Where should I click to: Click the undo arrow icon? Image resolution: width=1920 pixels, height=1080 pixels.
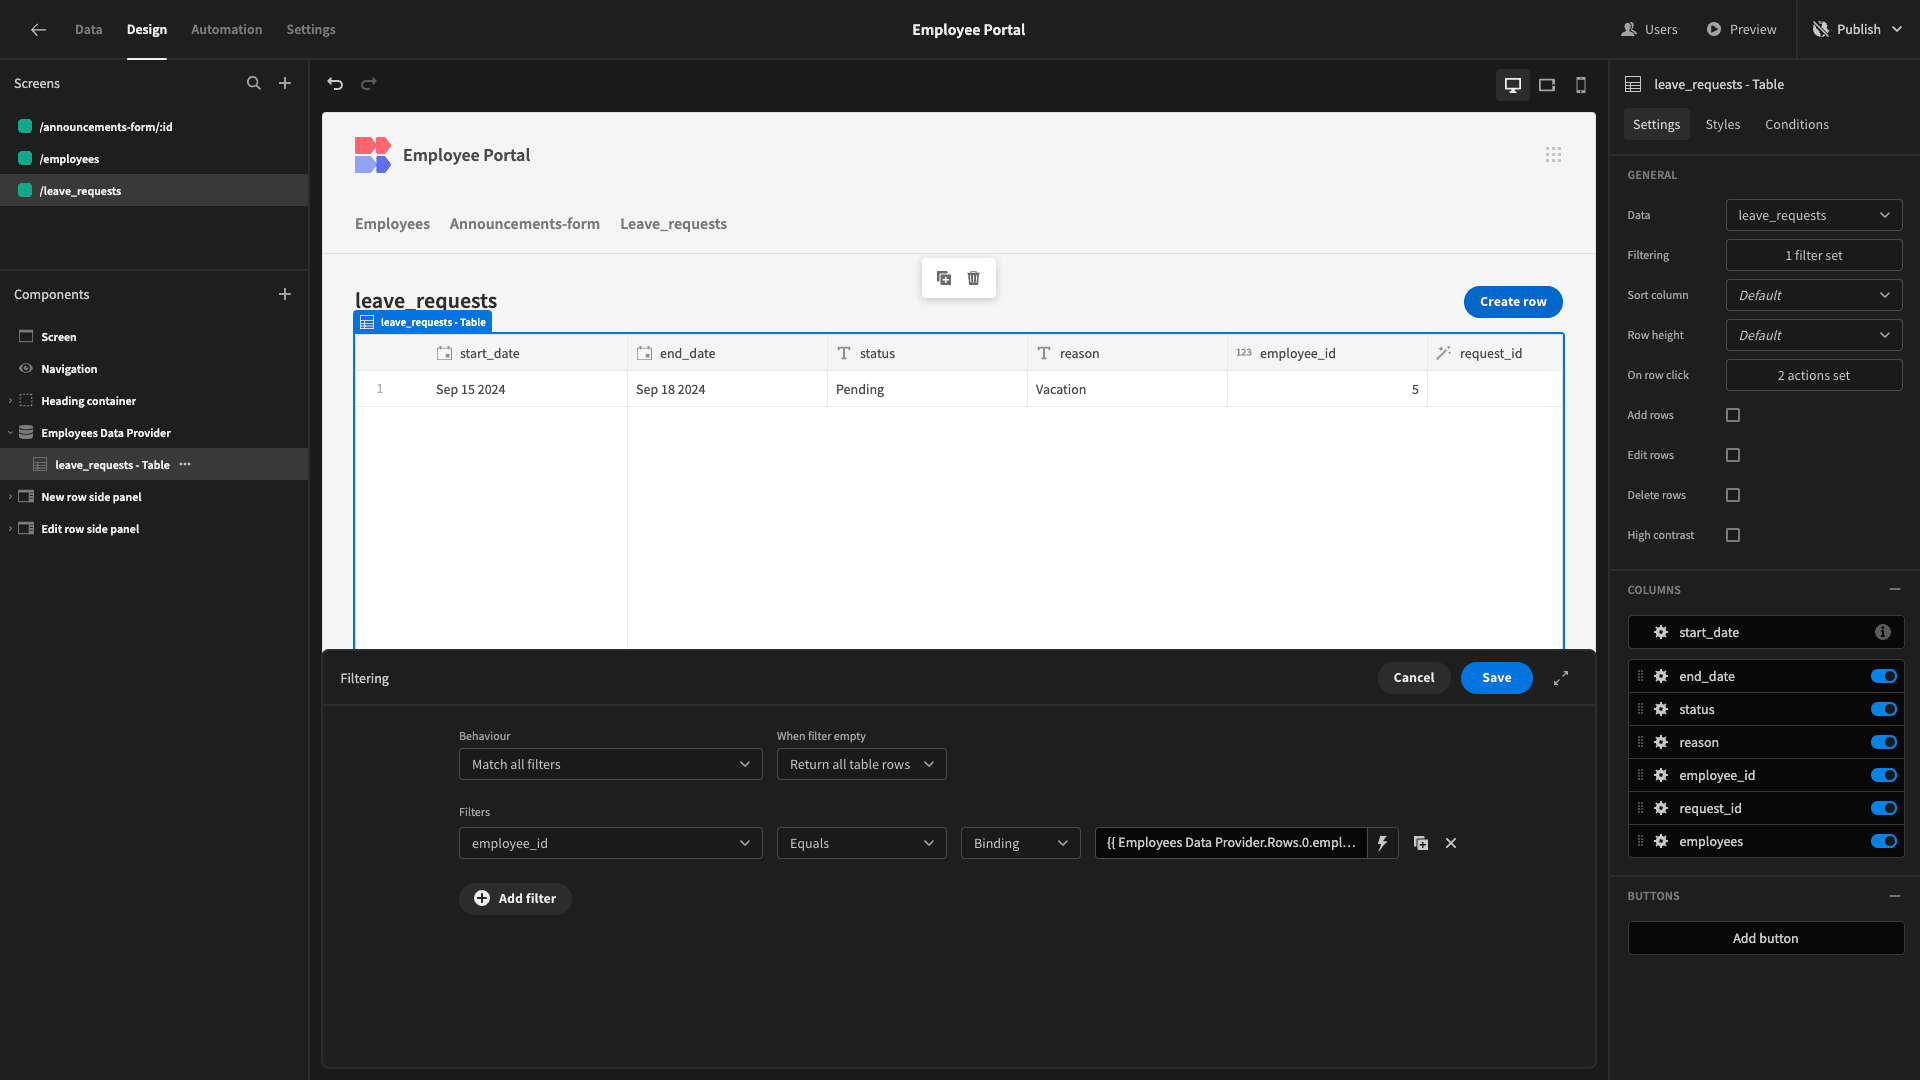(335, 84)
